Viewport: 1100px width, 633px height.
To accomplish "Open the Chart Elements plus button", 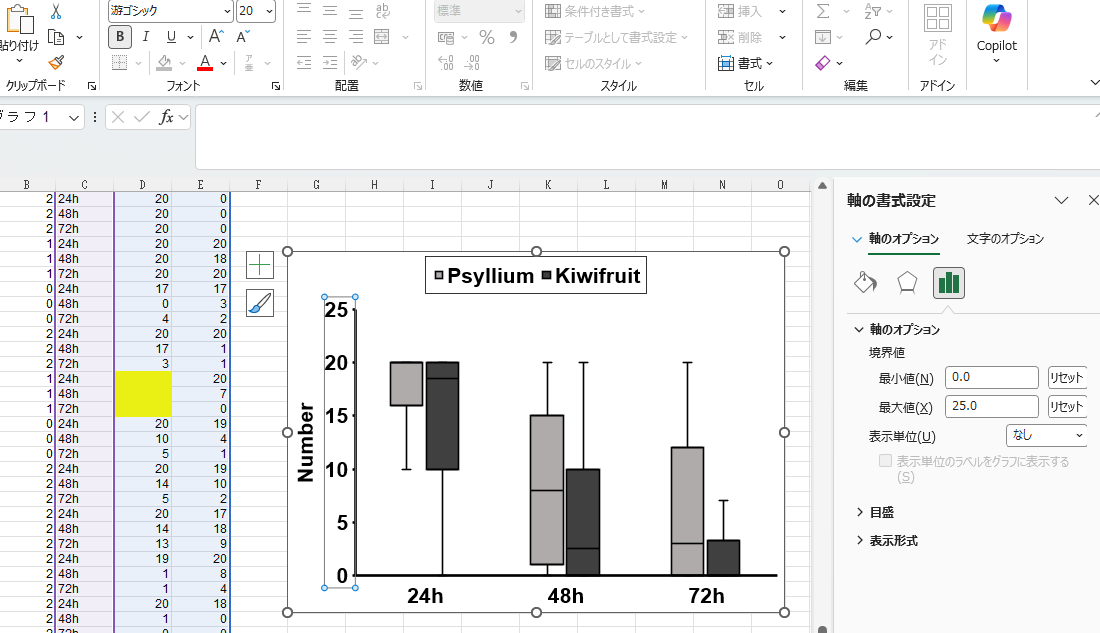I will [x=260, y=265].
